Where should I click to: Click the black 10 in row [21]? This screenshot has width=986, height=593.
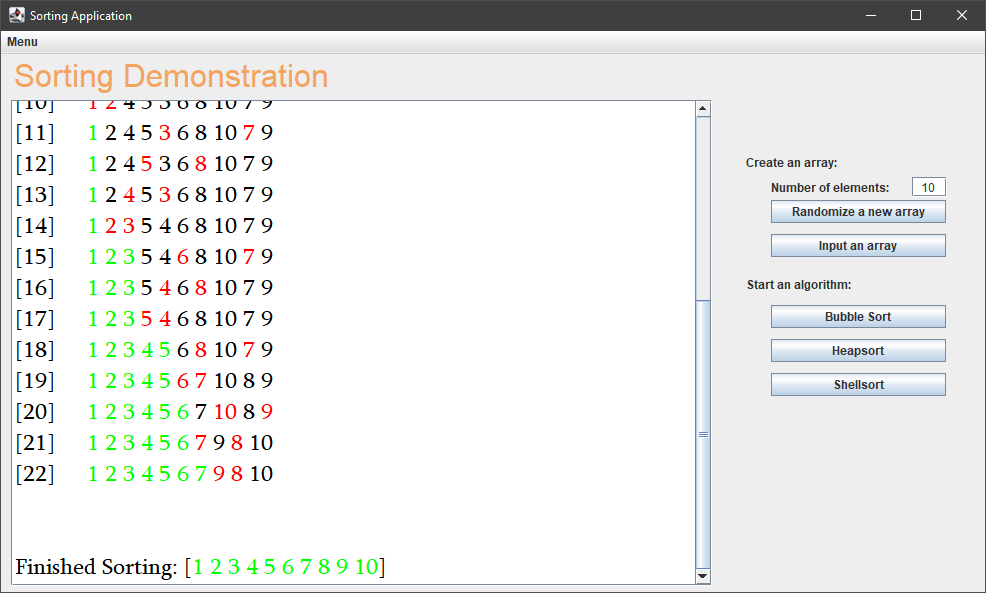(261, 443)
